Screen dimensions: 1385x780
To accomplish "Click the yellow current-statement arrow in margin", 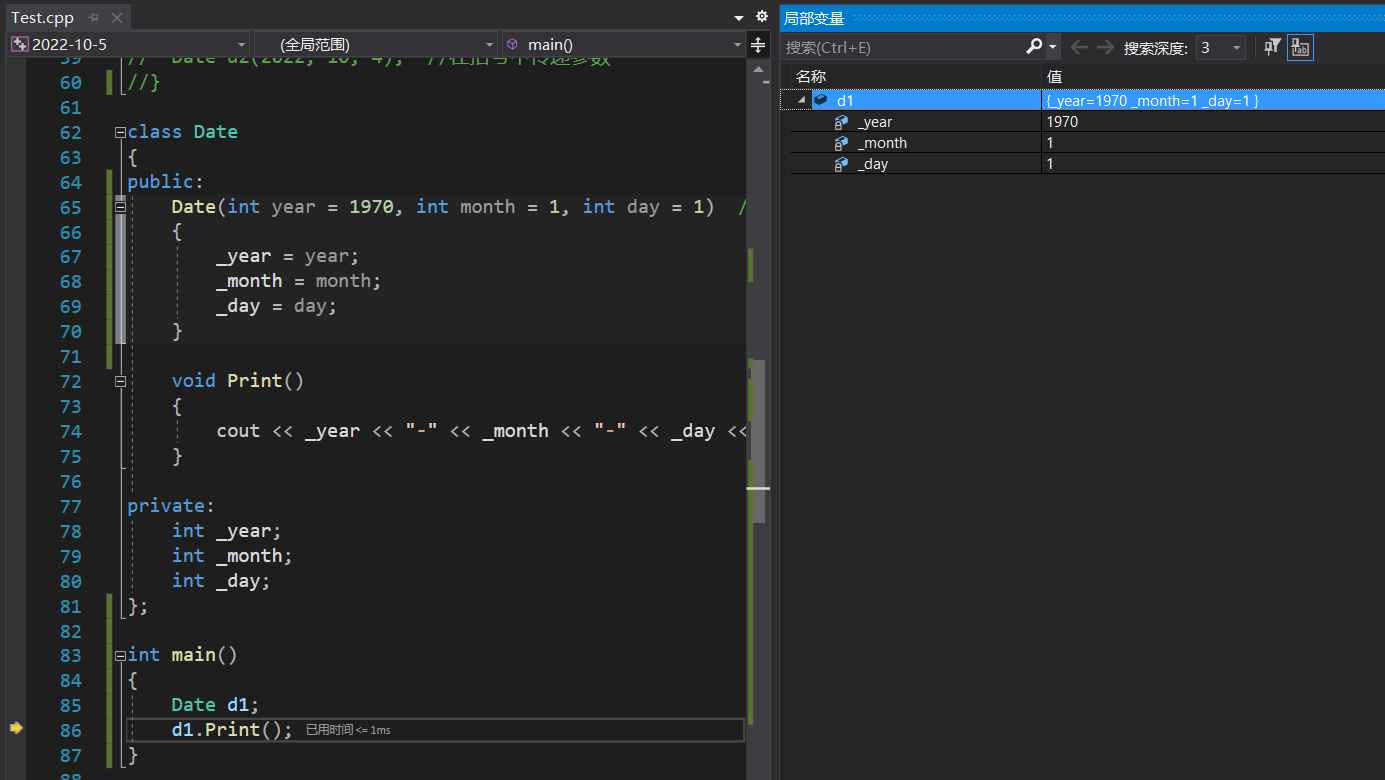I will coord(16,729).
